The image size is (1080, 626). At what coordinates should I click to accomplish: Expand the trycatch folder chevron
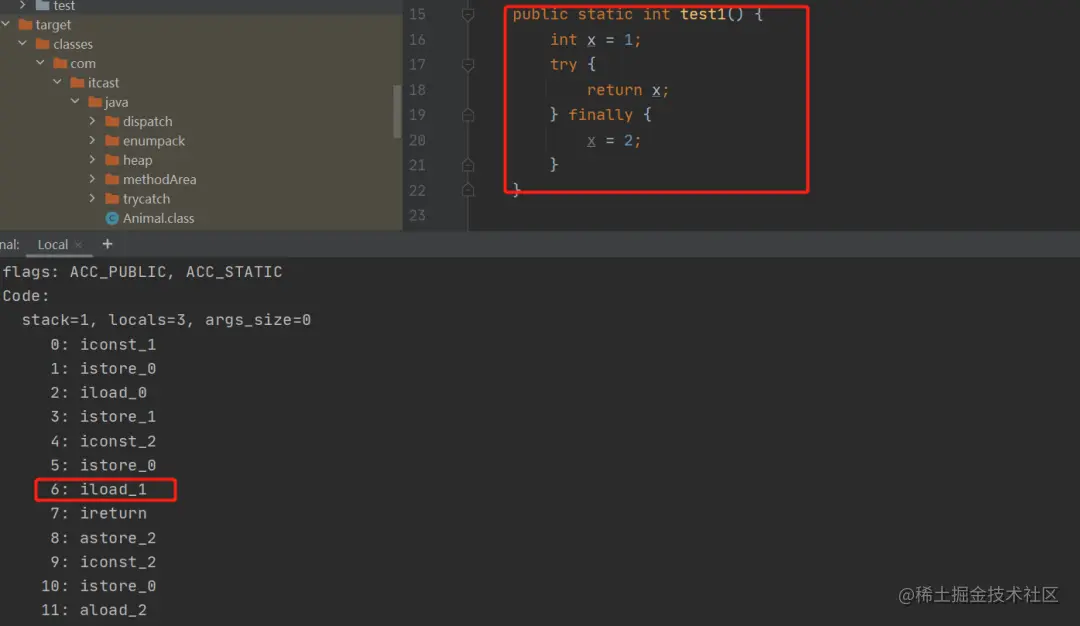pos(92,198)
